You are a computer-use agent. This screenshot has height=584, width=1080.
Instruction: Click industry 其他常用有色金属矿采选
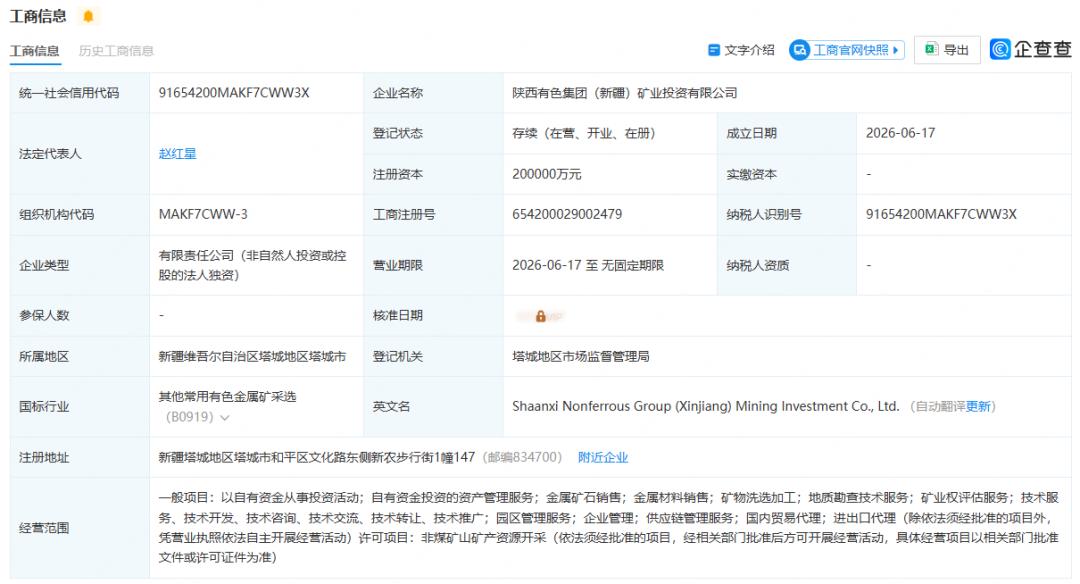coord(227,397)
